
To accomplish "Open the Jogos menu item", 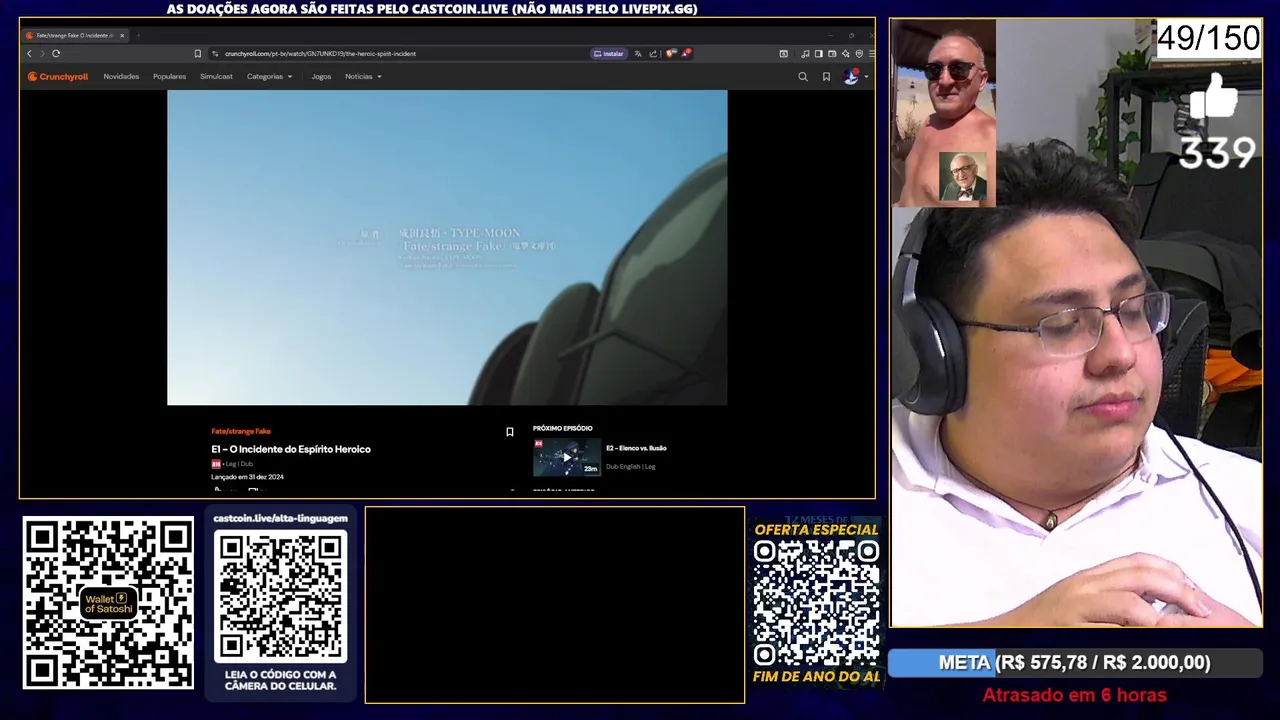I will pyautogui.click(x=321, y=76).
